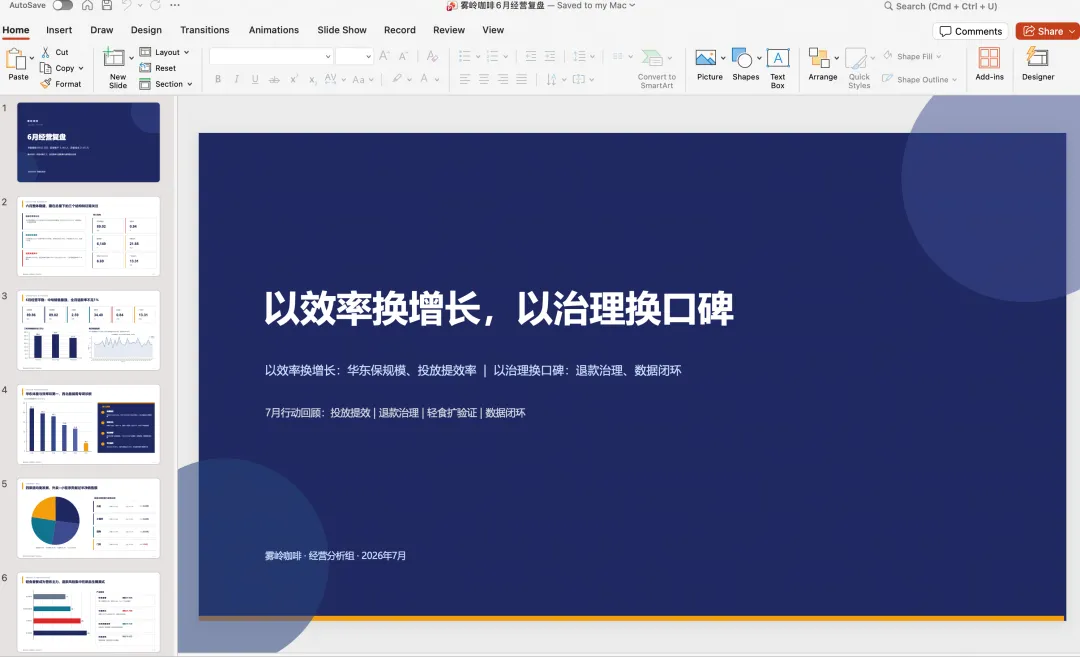Image resolution: width=1080 pixels, height=657 pixels.
Task: Click the Decrease Font Size icon
Action: (404, 56)
